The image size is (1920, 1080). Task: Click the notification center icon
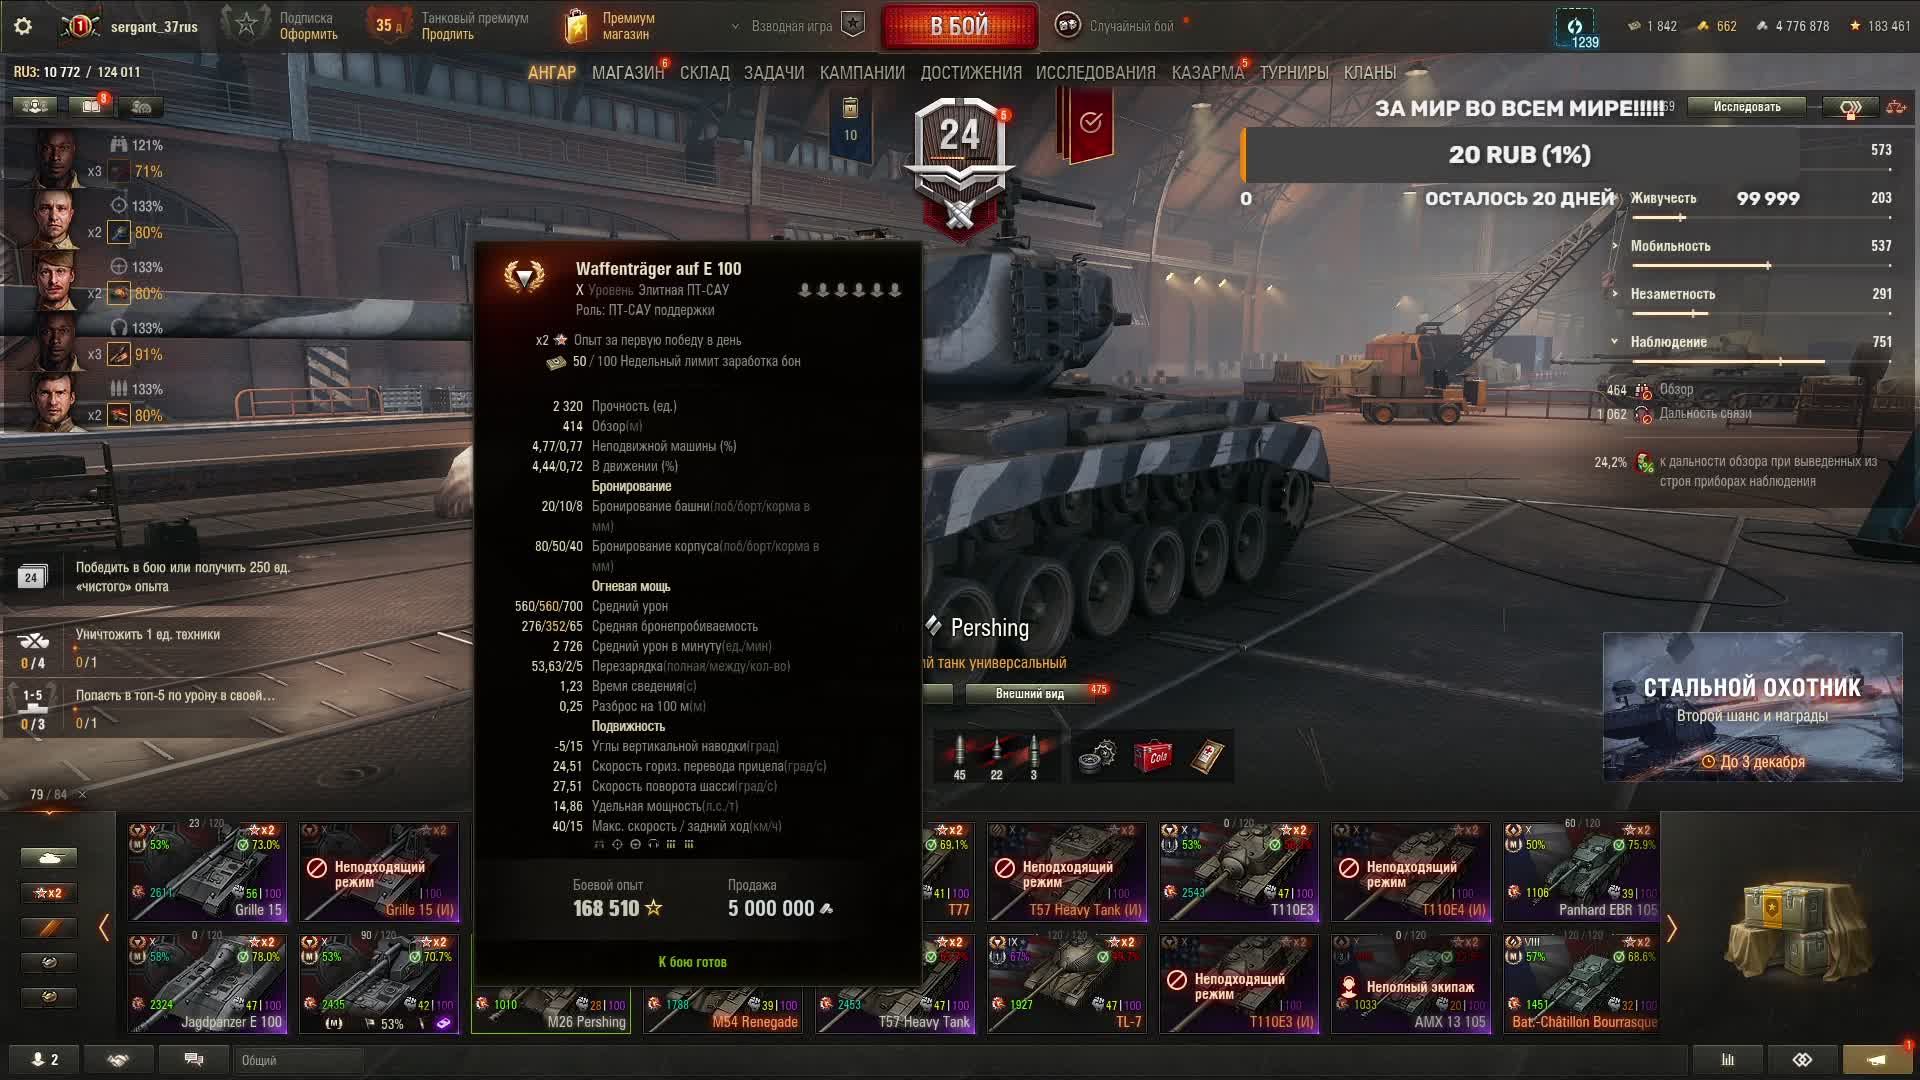1877,1059
